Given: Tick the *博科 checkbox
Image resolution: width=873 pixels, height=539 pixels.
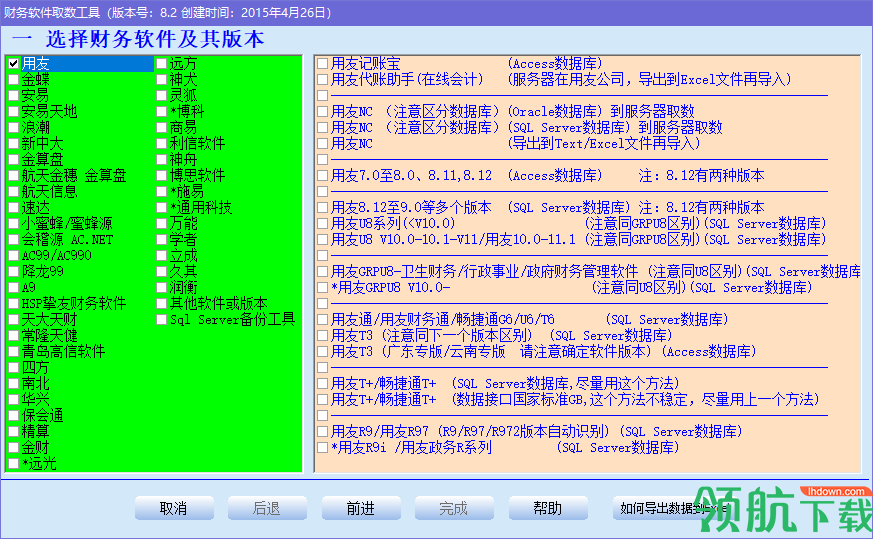Looking at the screenshot, I should click(161, 112).
